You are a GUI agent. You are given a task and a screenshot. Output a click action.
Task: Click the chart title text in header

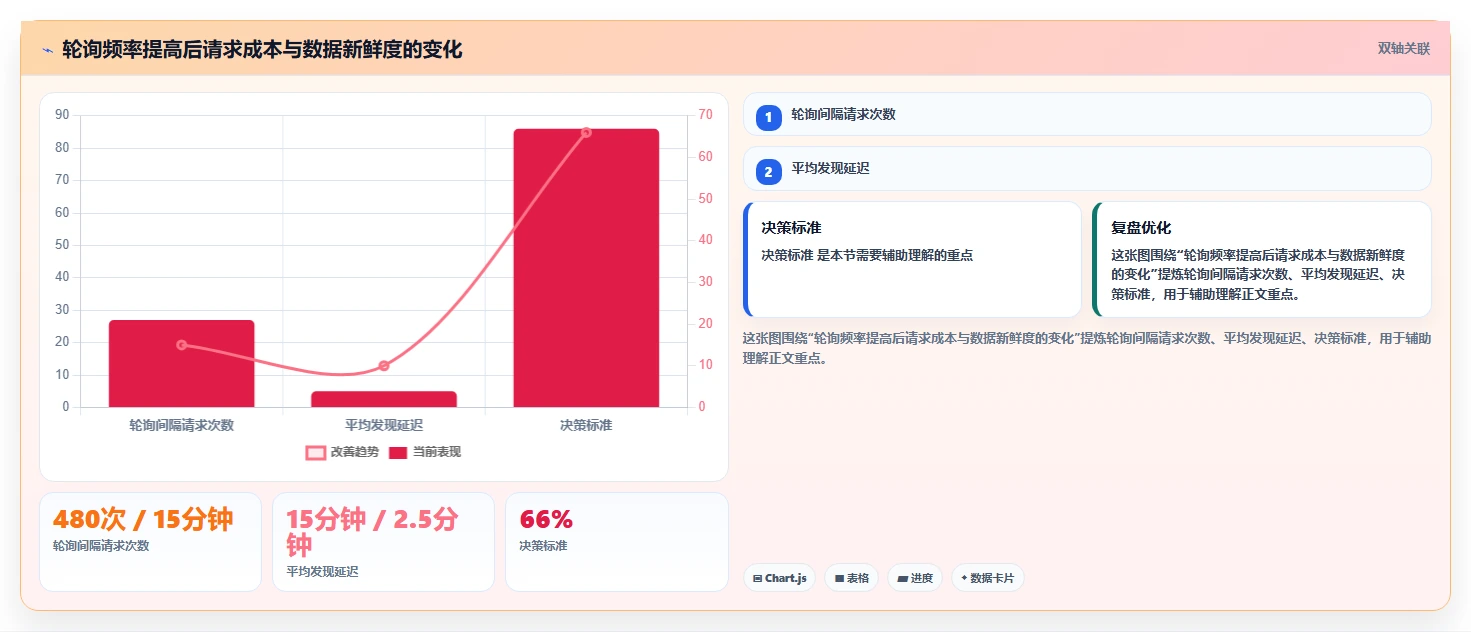[262, 50]
